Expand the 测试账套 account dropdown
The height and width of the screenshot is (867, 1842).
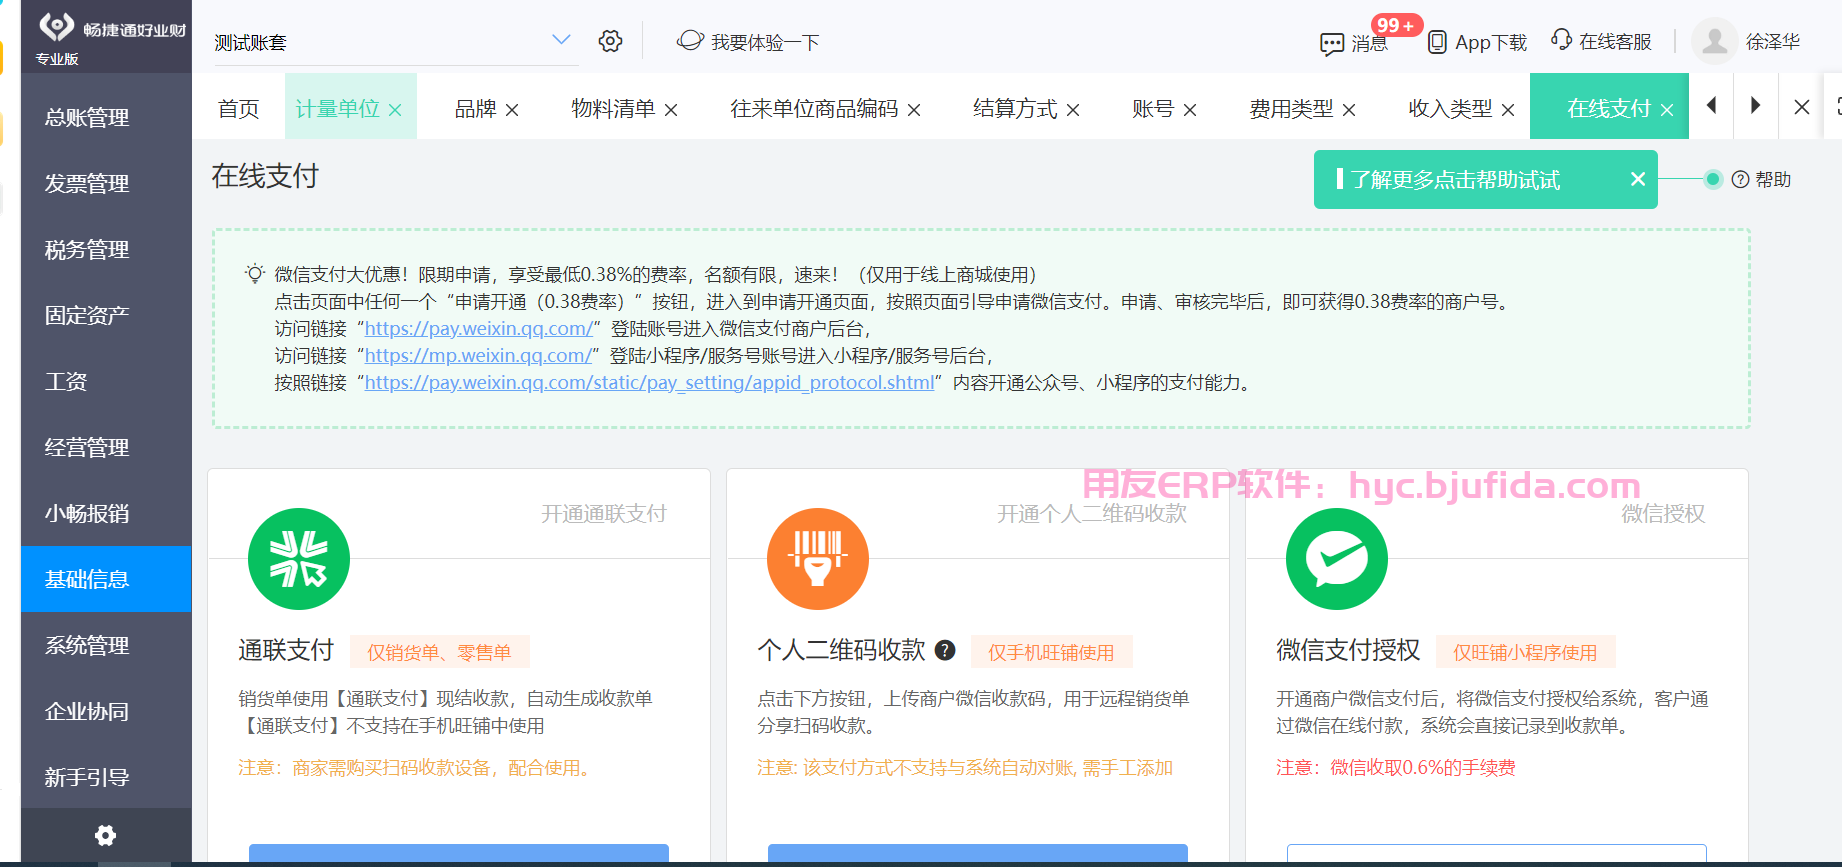[561, 40]
